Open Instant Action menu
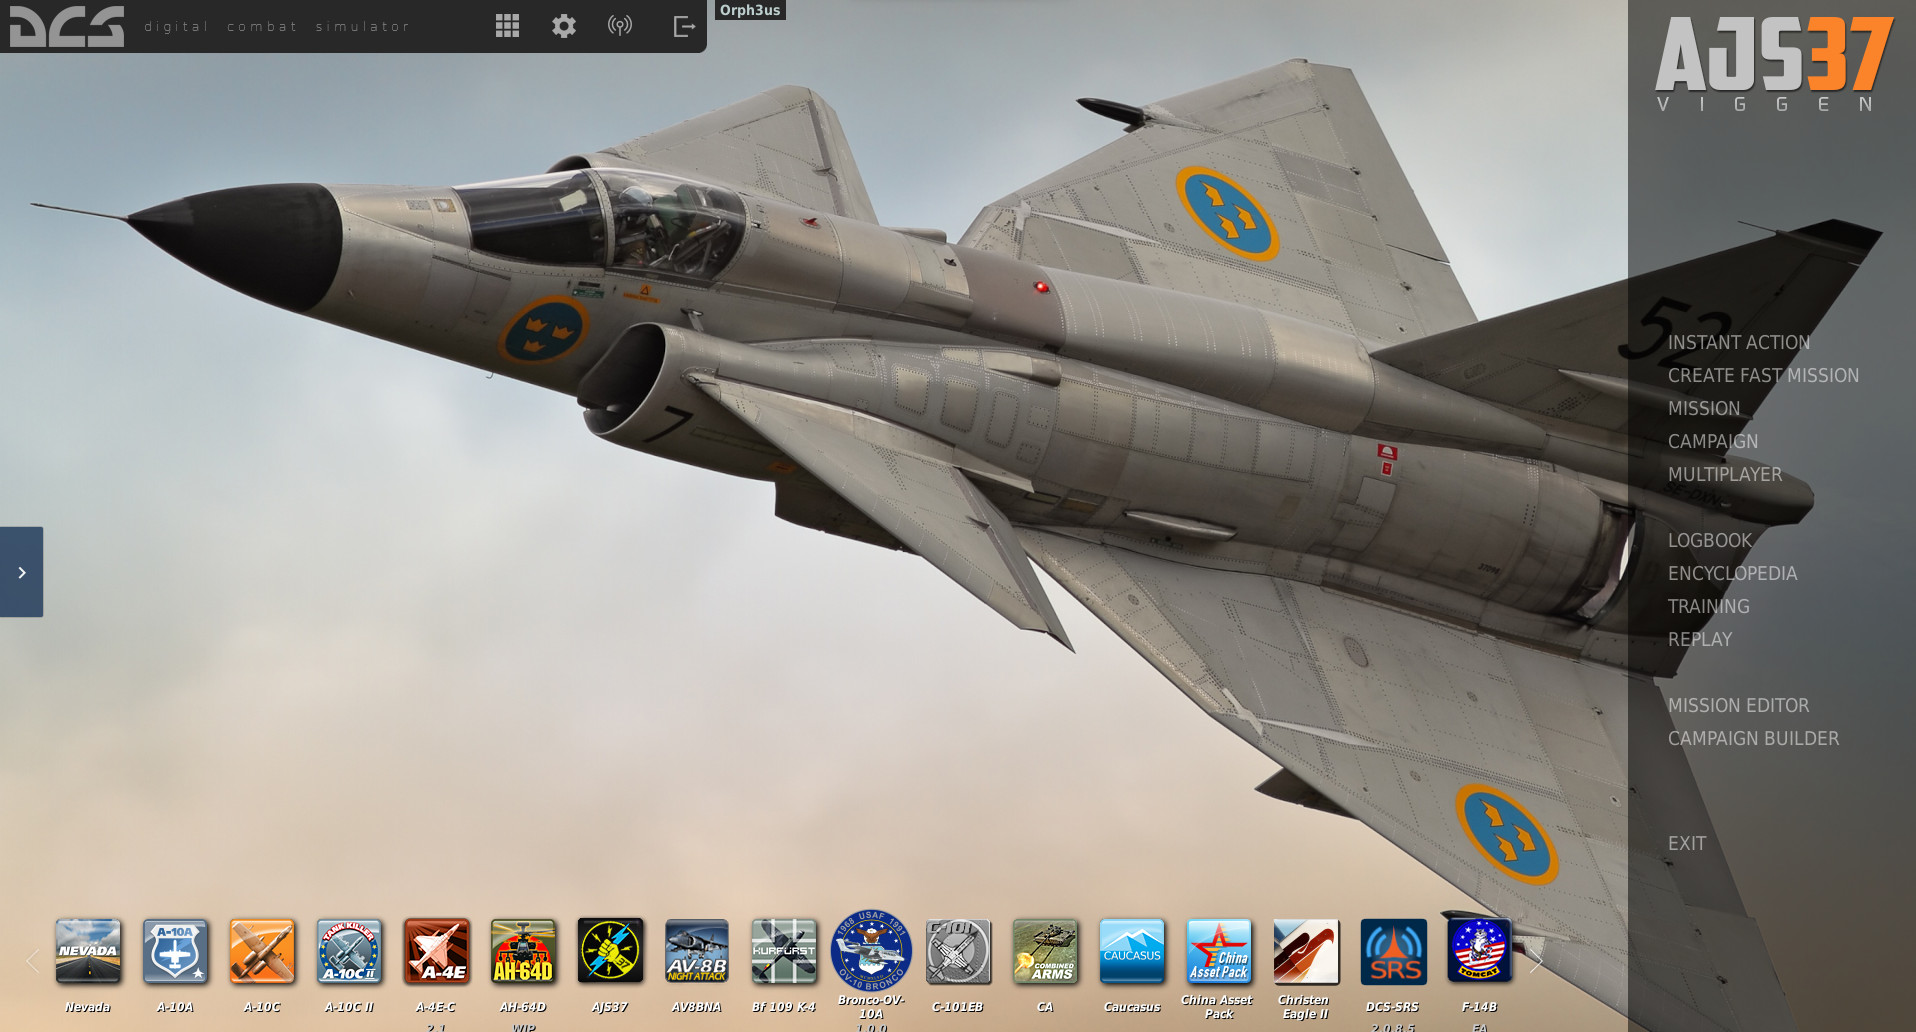 click(1738, 342)
